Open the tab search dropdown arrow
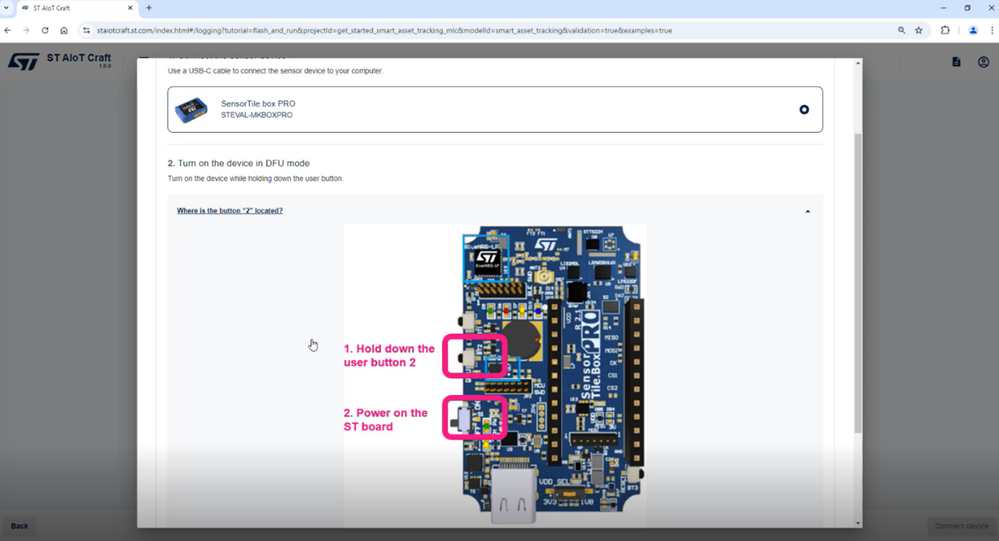The width and height of the screenshot is (999, 541). pos(6,8)
